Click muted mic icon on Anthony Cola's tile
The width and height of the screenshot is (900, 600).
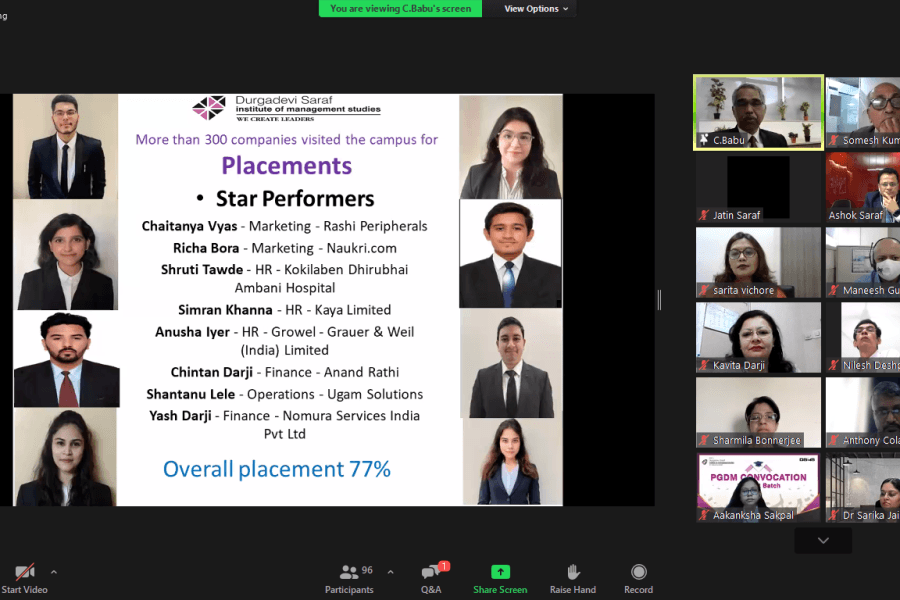coord(834,440)
